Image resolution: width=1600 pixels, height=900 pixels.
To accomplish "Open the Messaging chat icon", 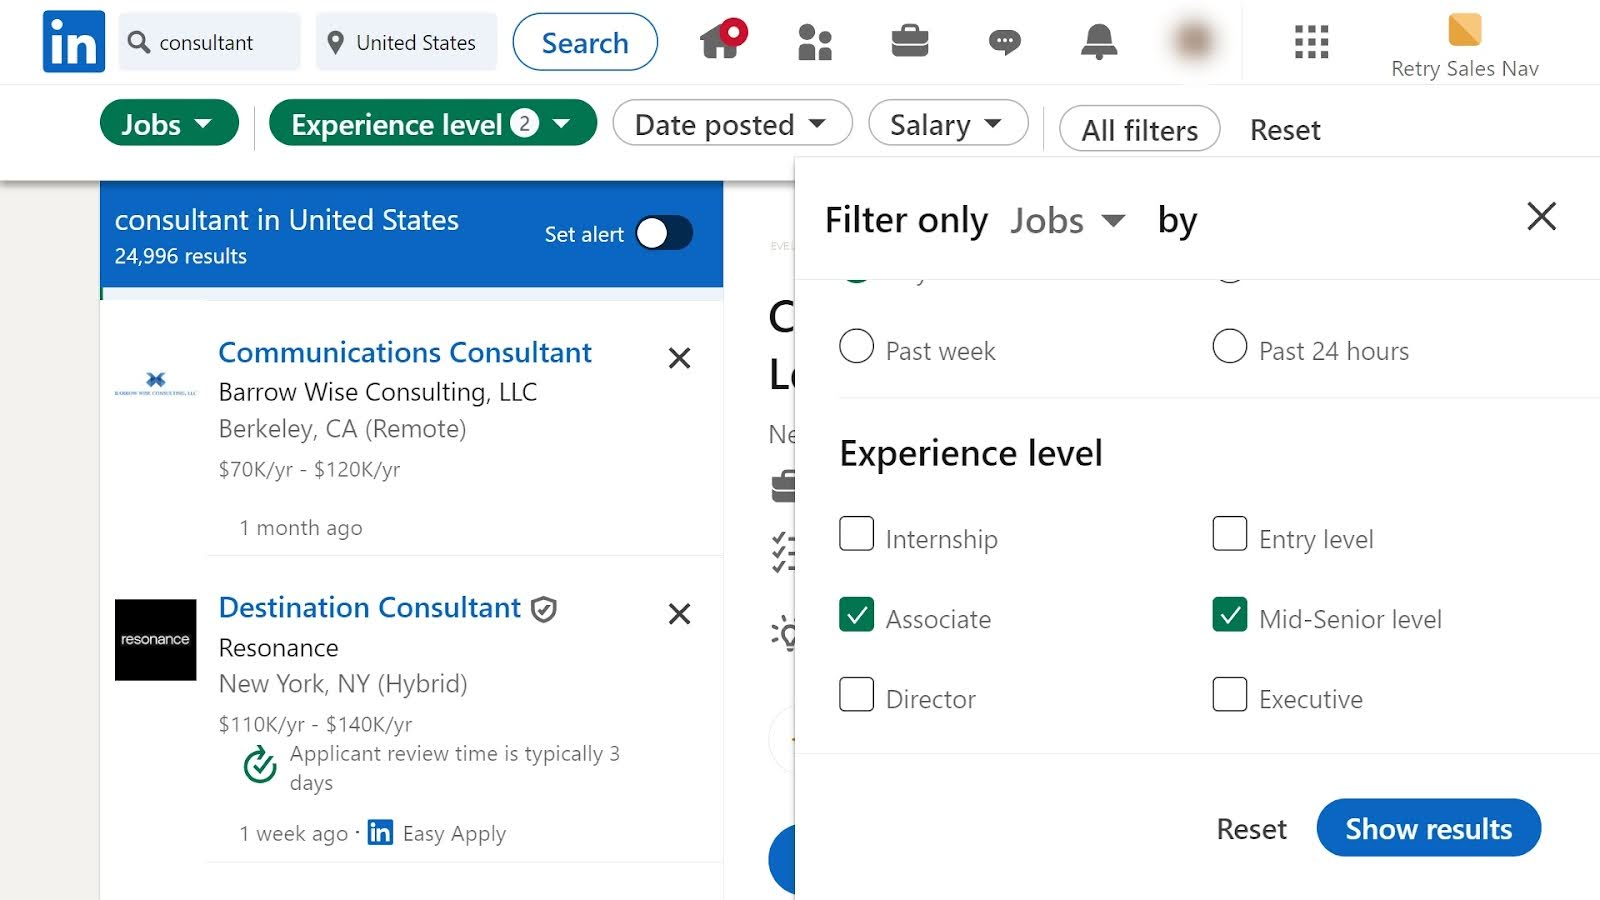I will (x=1004, y=42).
